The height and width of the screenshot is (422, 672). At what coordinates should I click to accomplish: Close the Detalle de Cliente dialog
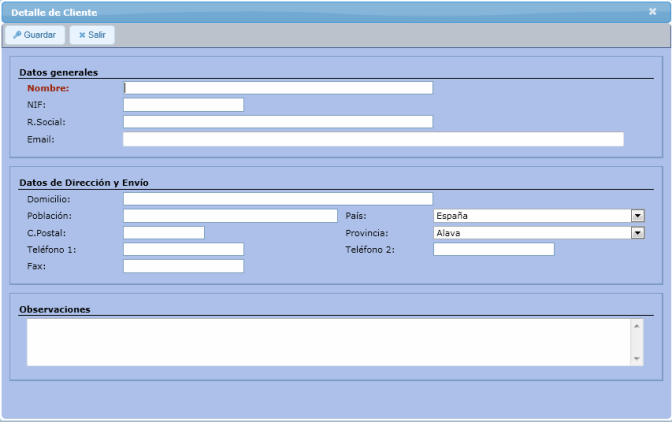point(652,11)
